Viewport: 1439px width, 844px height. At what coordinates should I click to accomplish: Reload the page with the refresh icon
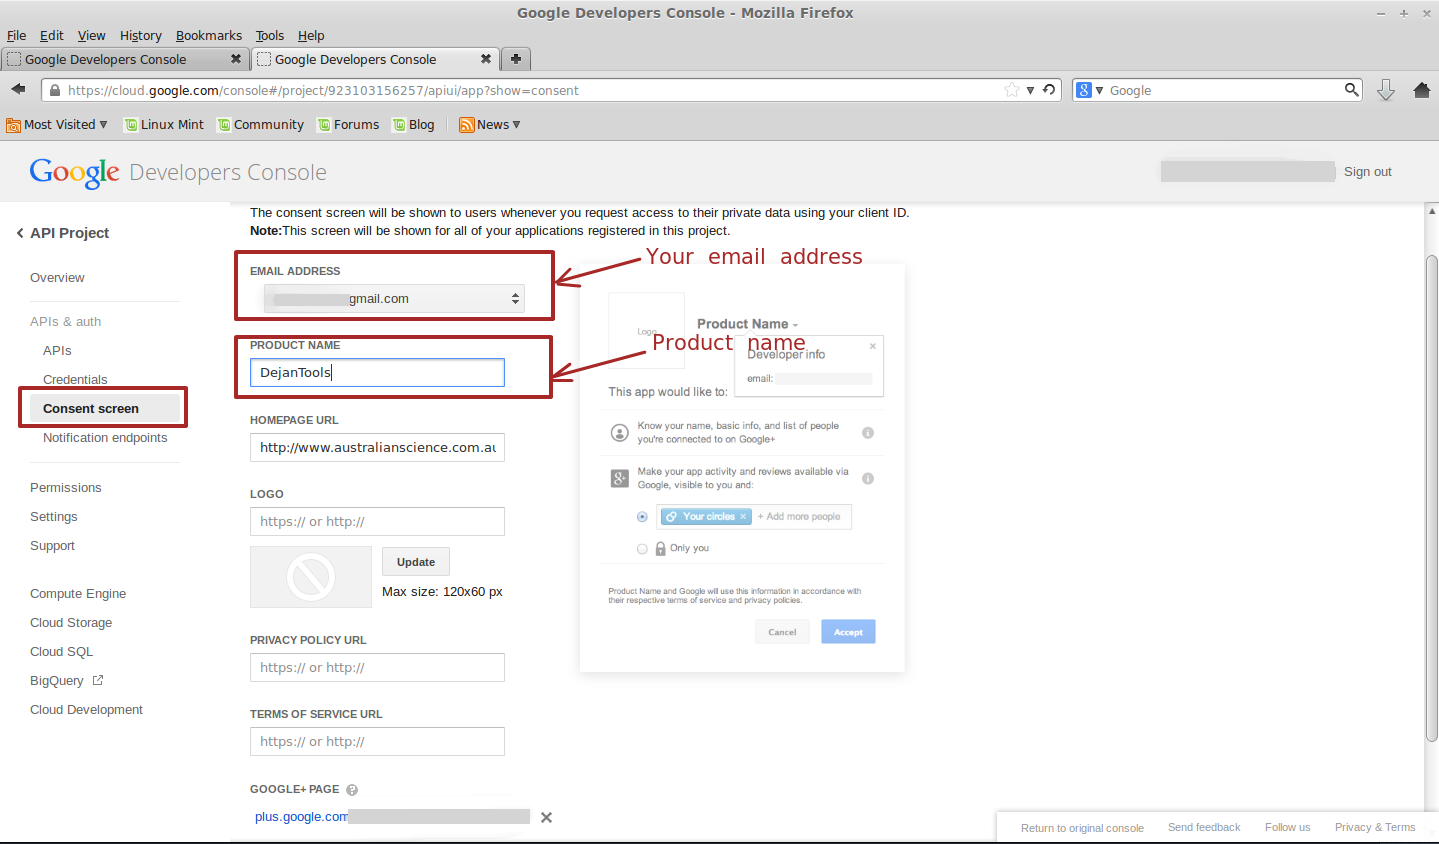(x=1049, y=90)
